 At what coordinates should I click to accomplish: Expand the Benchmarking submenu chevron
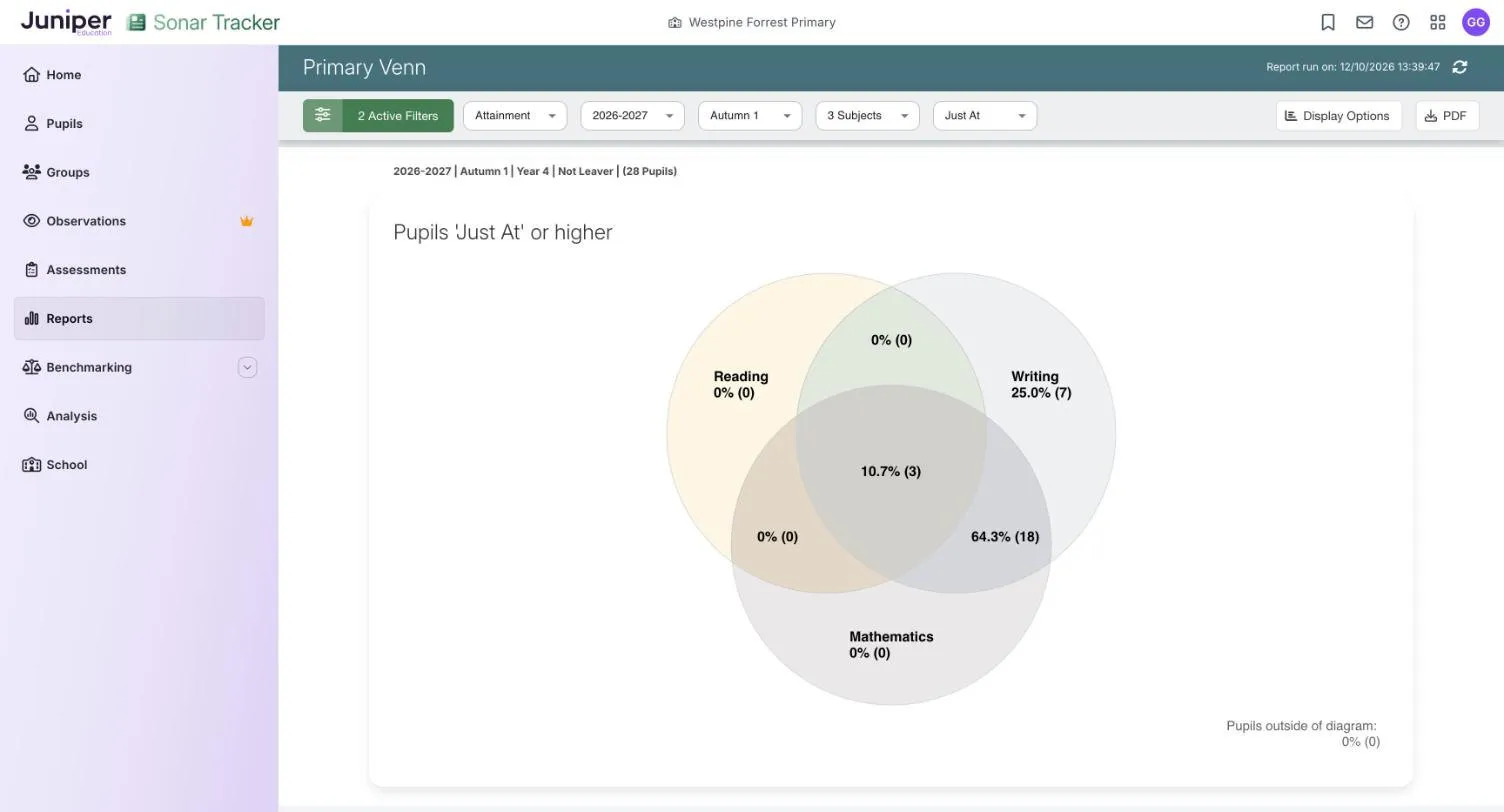click(x=248, y=368)
